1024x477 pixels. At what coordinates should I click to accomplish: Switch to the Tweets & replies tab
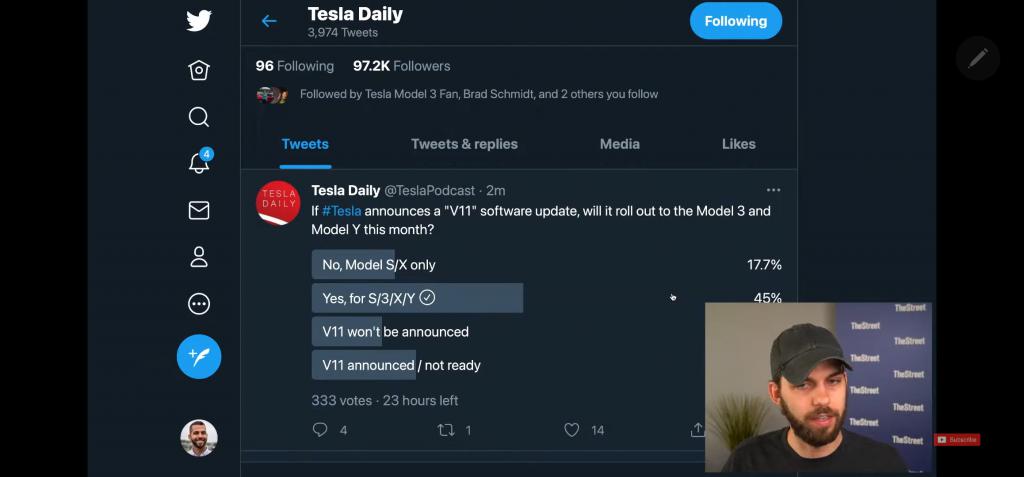[464, 144]
